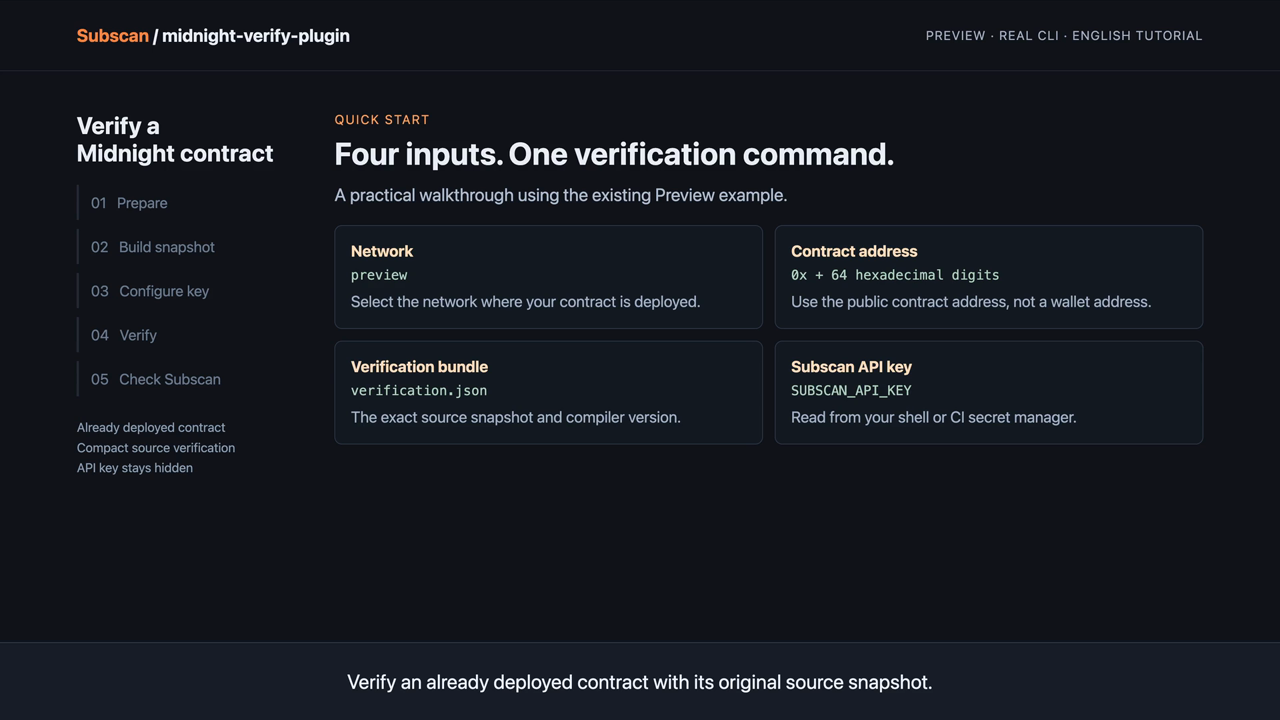This screenshot has height=720, width=1280.
Task: Click 'Verify a Midnight contract' sidebar heading
Action: coord(175,140)
